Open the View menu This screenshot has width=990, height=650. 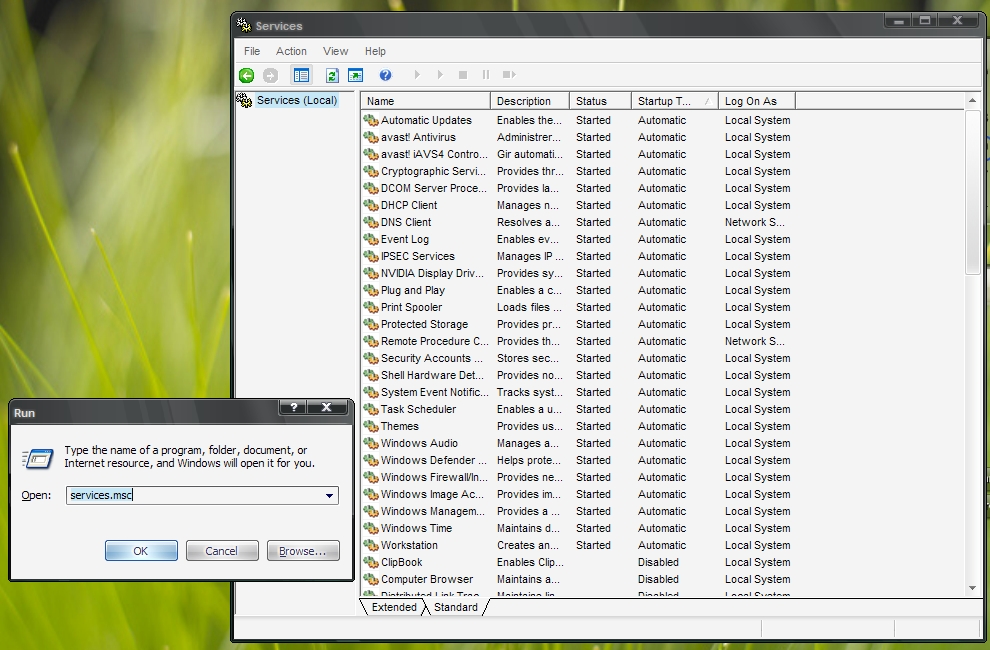click(x=335, y=51)
